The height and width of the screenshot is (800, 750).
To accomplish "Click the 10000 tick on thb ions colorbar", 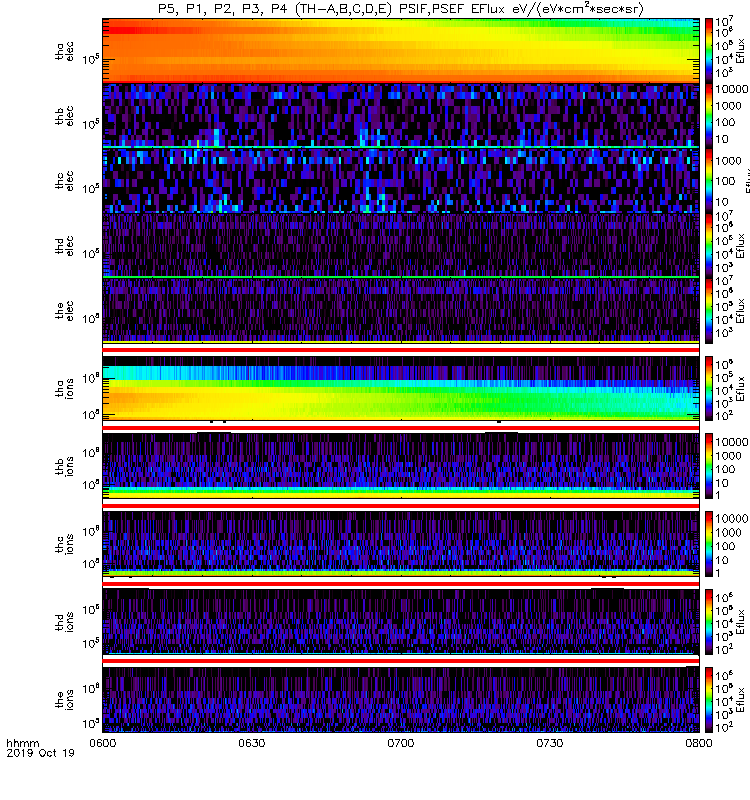I will point(731,442).
